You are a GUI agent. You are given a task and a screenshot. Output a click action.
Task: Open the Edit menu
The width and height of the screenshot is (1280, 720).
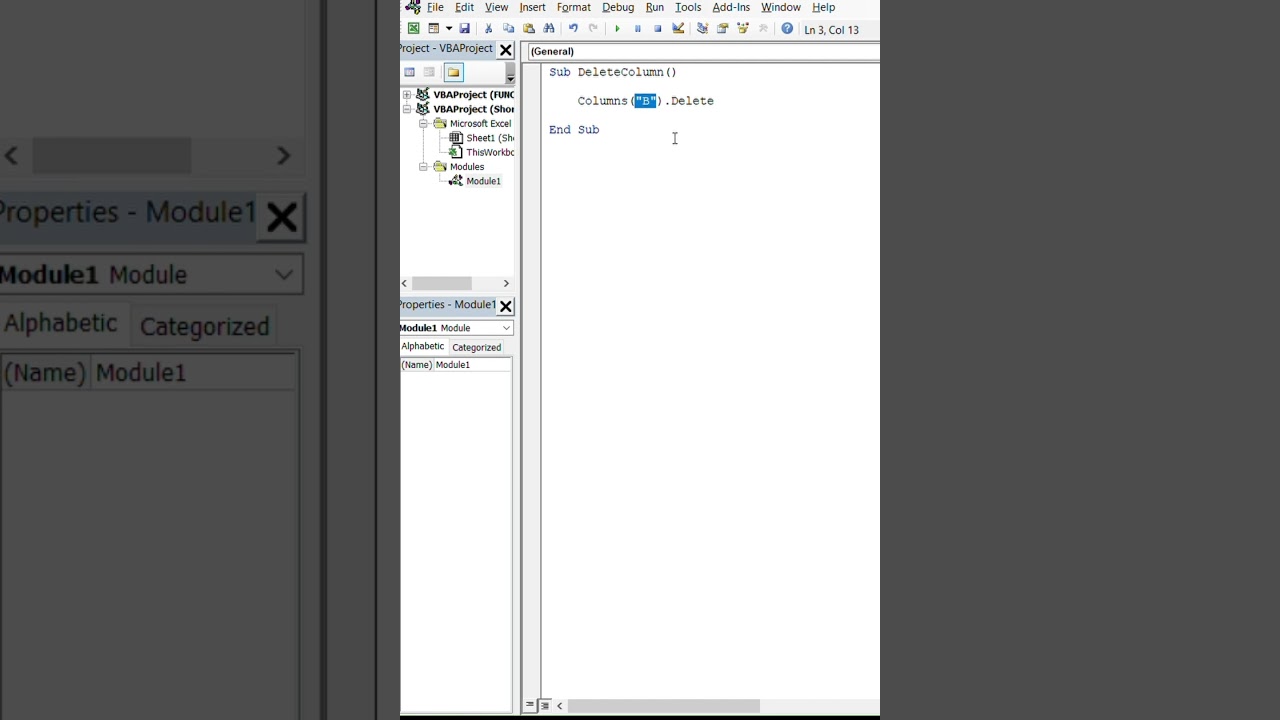464,7
